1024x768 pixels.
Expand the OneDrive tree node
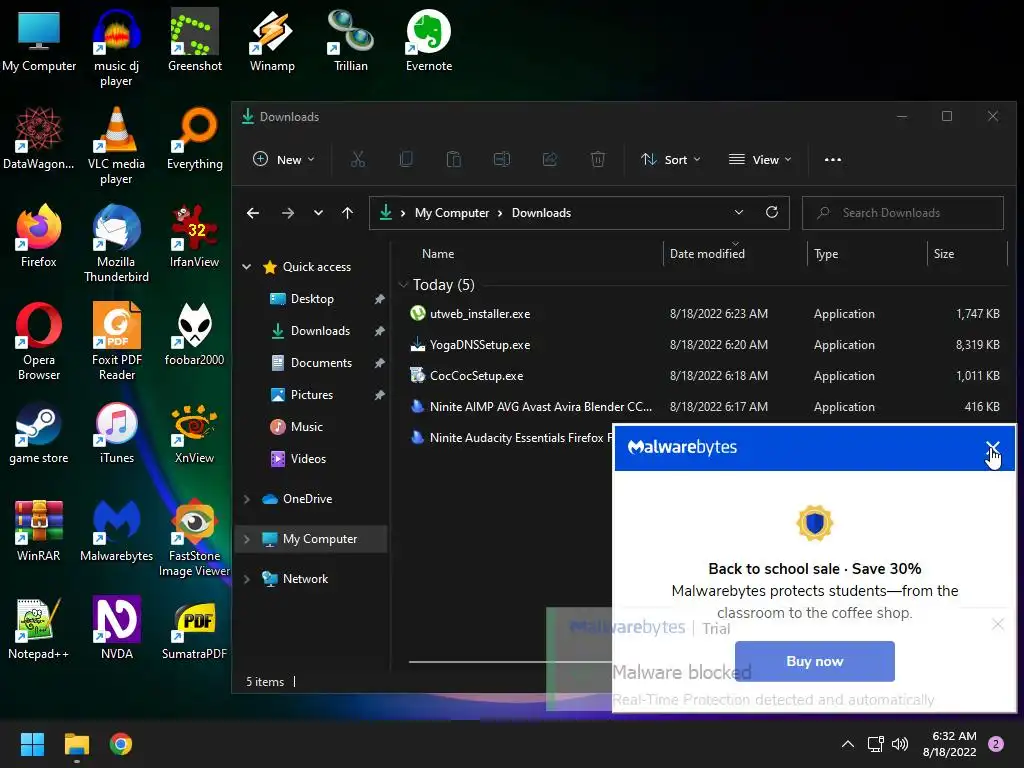pyautogui.click(x=246, y=499)
